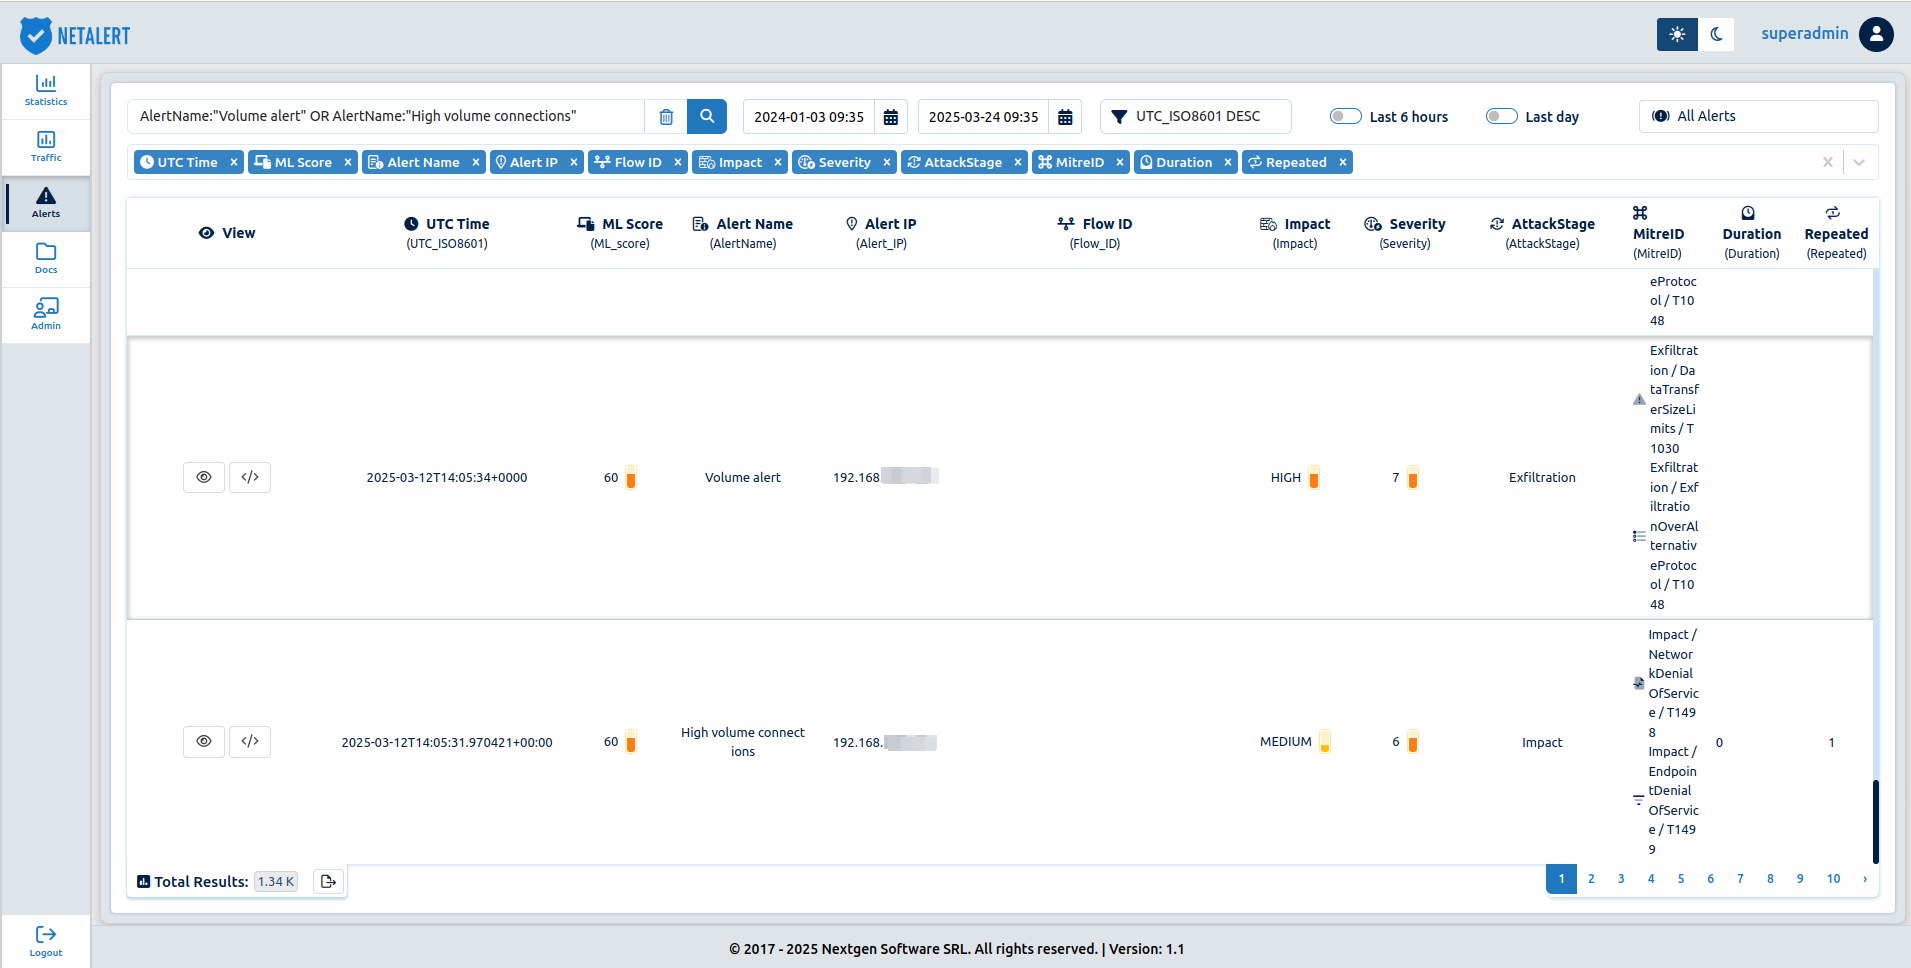The width and height of the screenshot is (1911, 968).
Task: Go to results page 10
Action: pos(1833,879)
